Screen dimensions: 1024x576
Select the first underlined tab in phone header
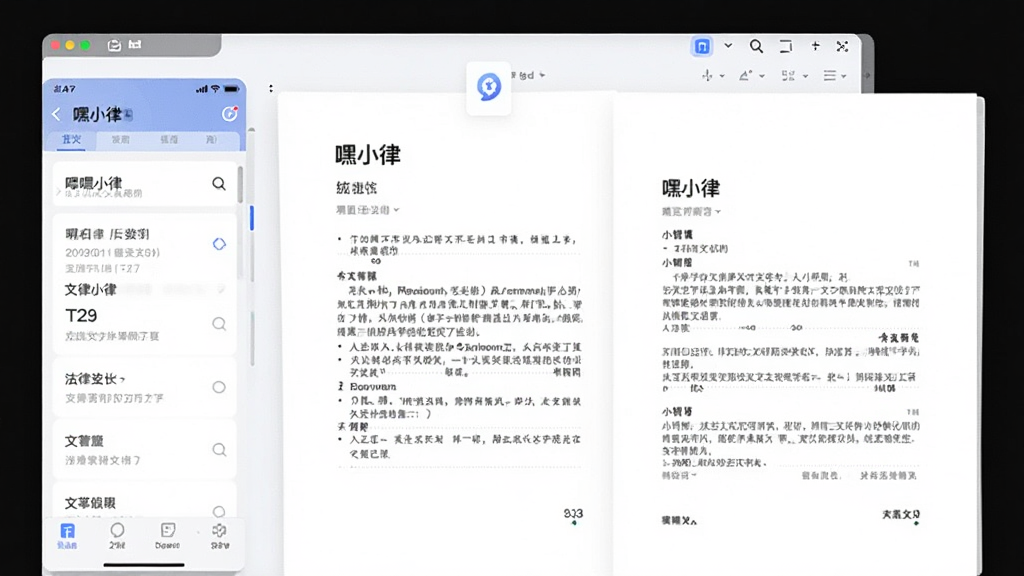(71, 140)
